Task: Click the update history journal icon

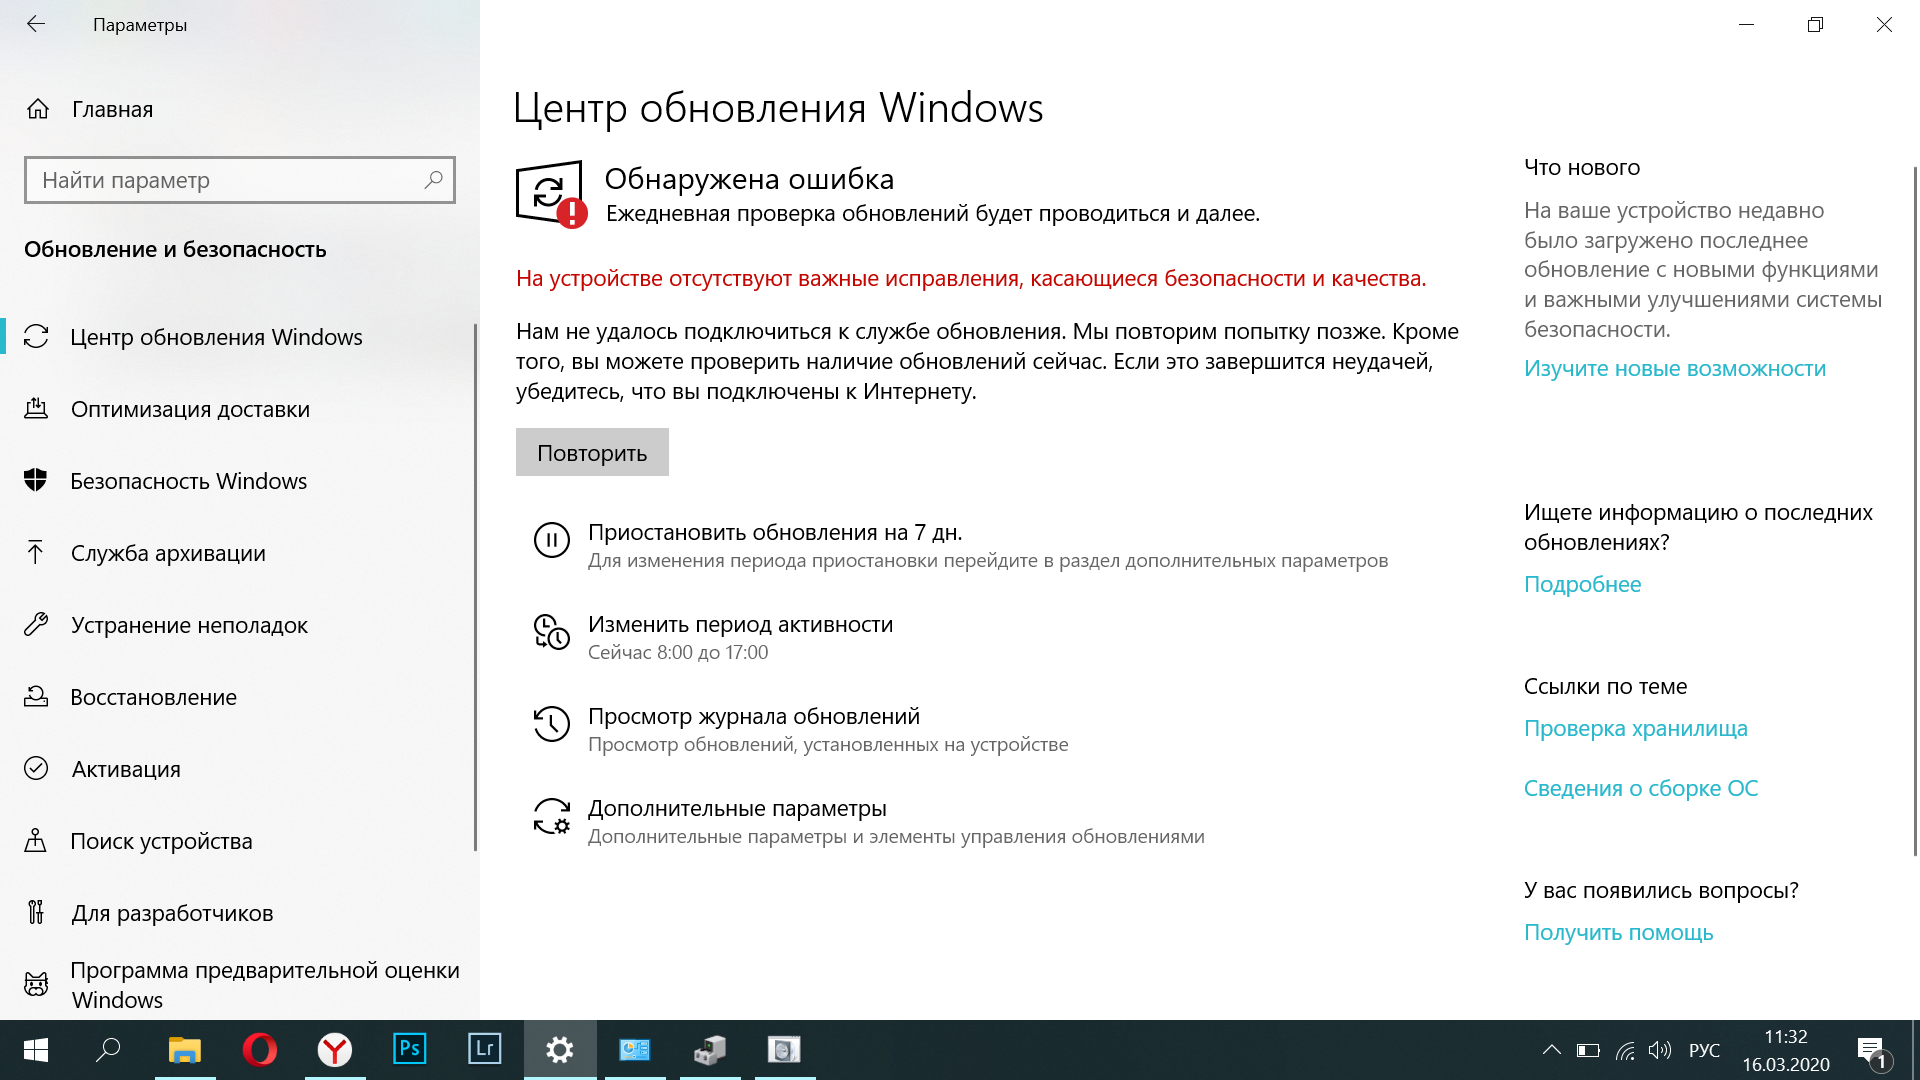Action: [x=551, y=727]
